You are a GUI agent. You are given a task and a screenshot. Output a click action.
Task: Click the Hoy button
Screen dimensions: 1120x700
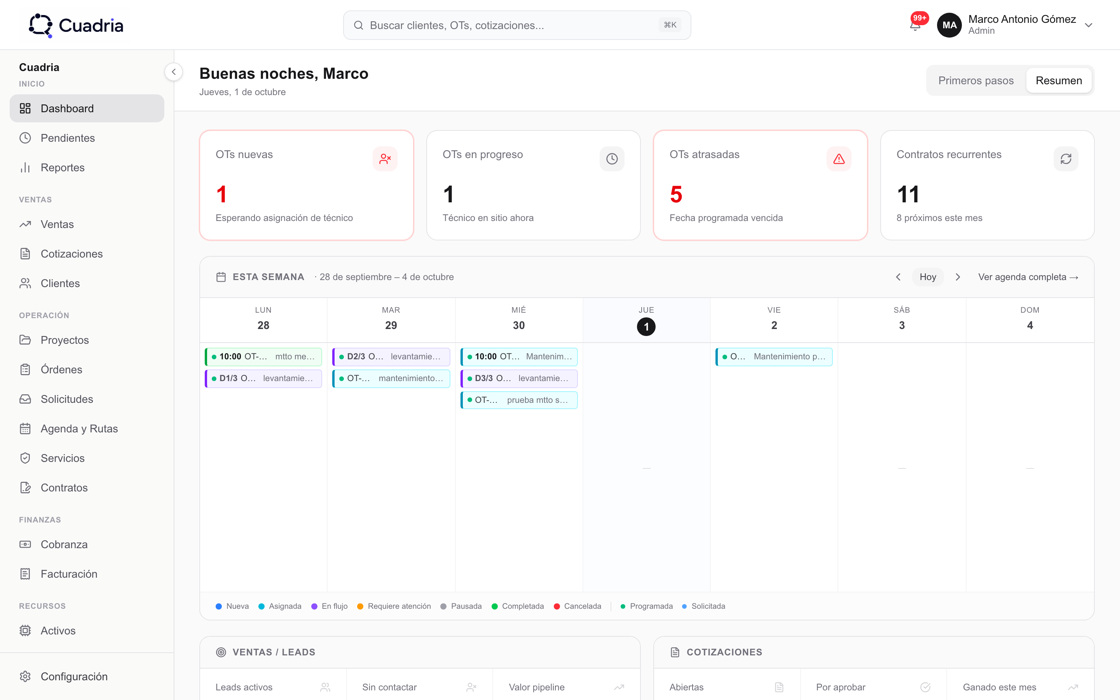click(928, 277)
